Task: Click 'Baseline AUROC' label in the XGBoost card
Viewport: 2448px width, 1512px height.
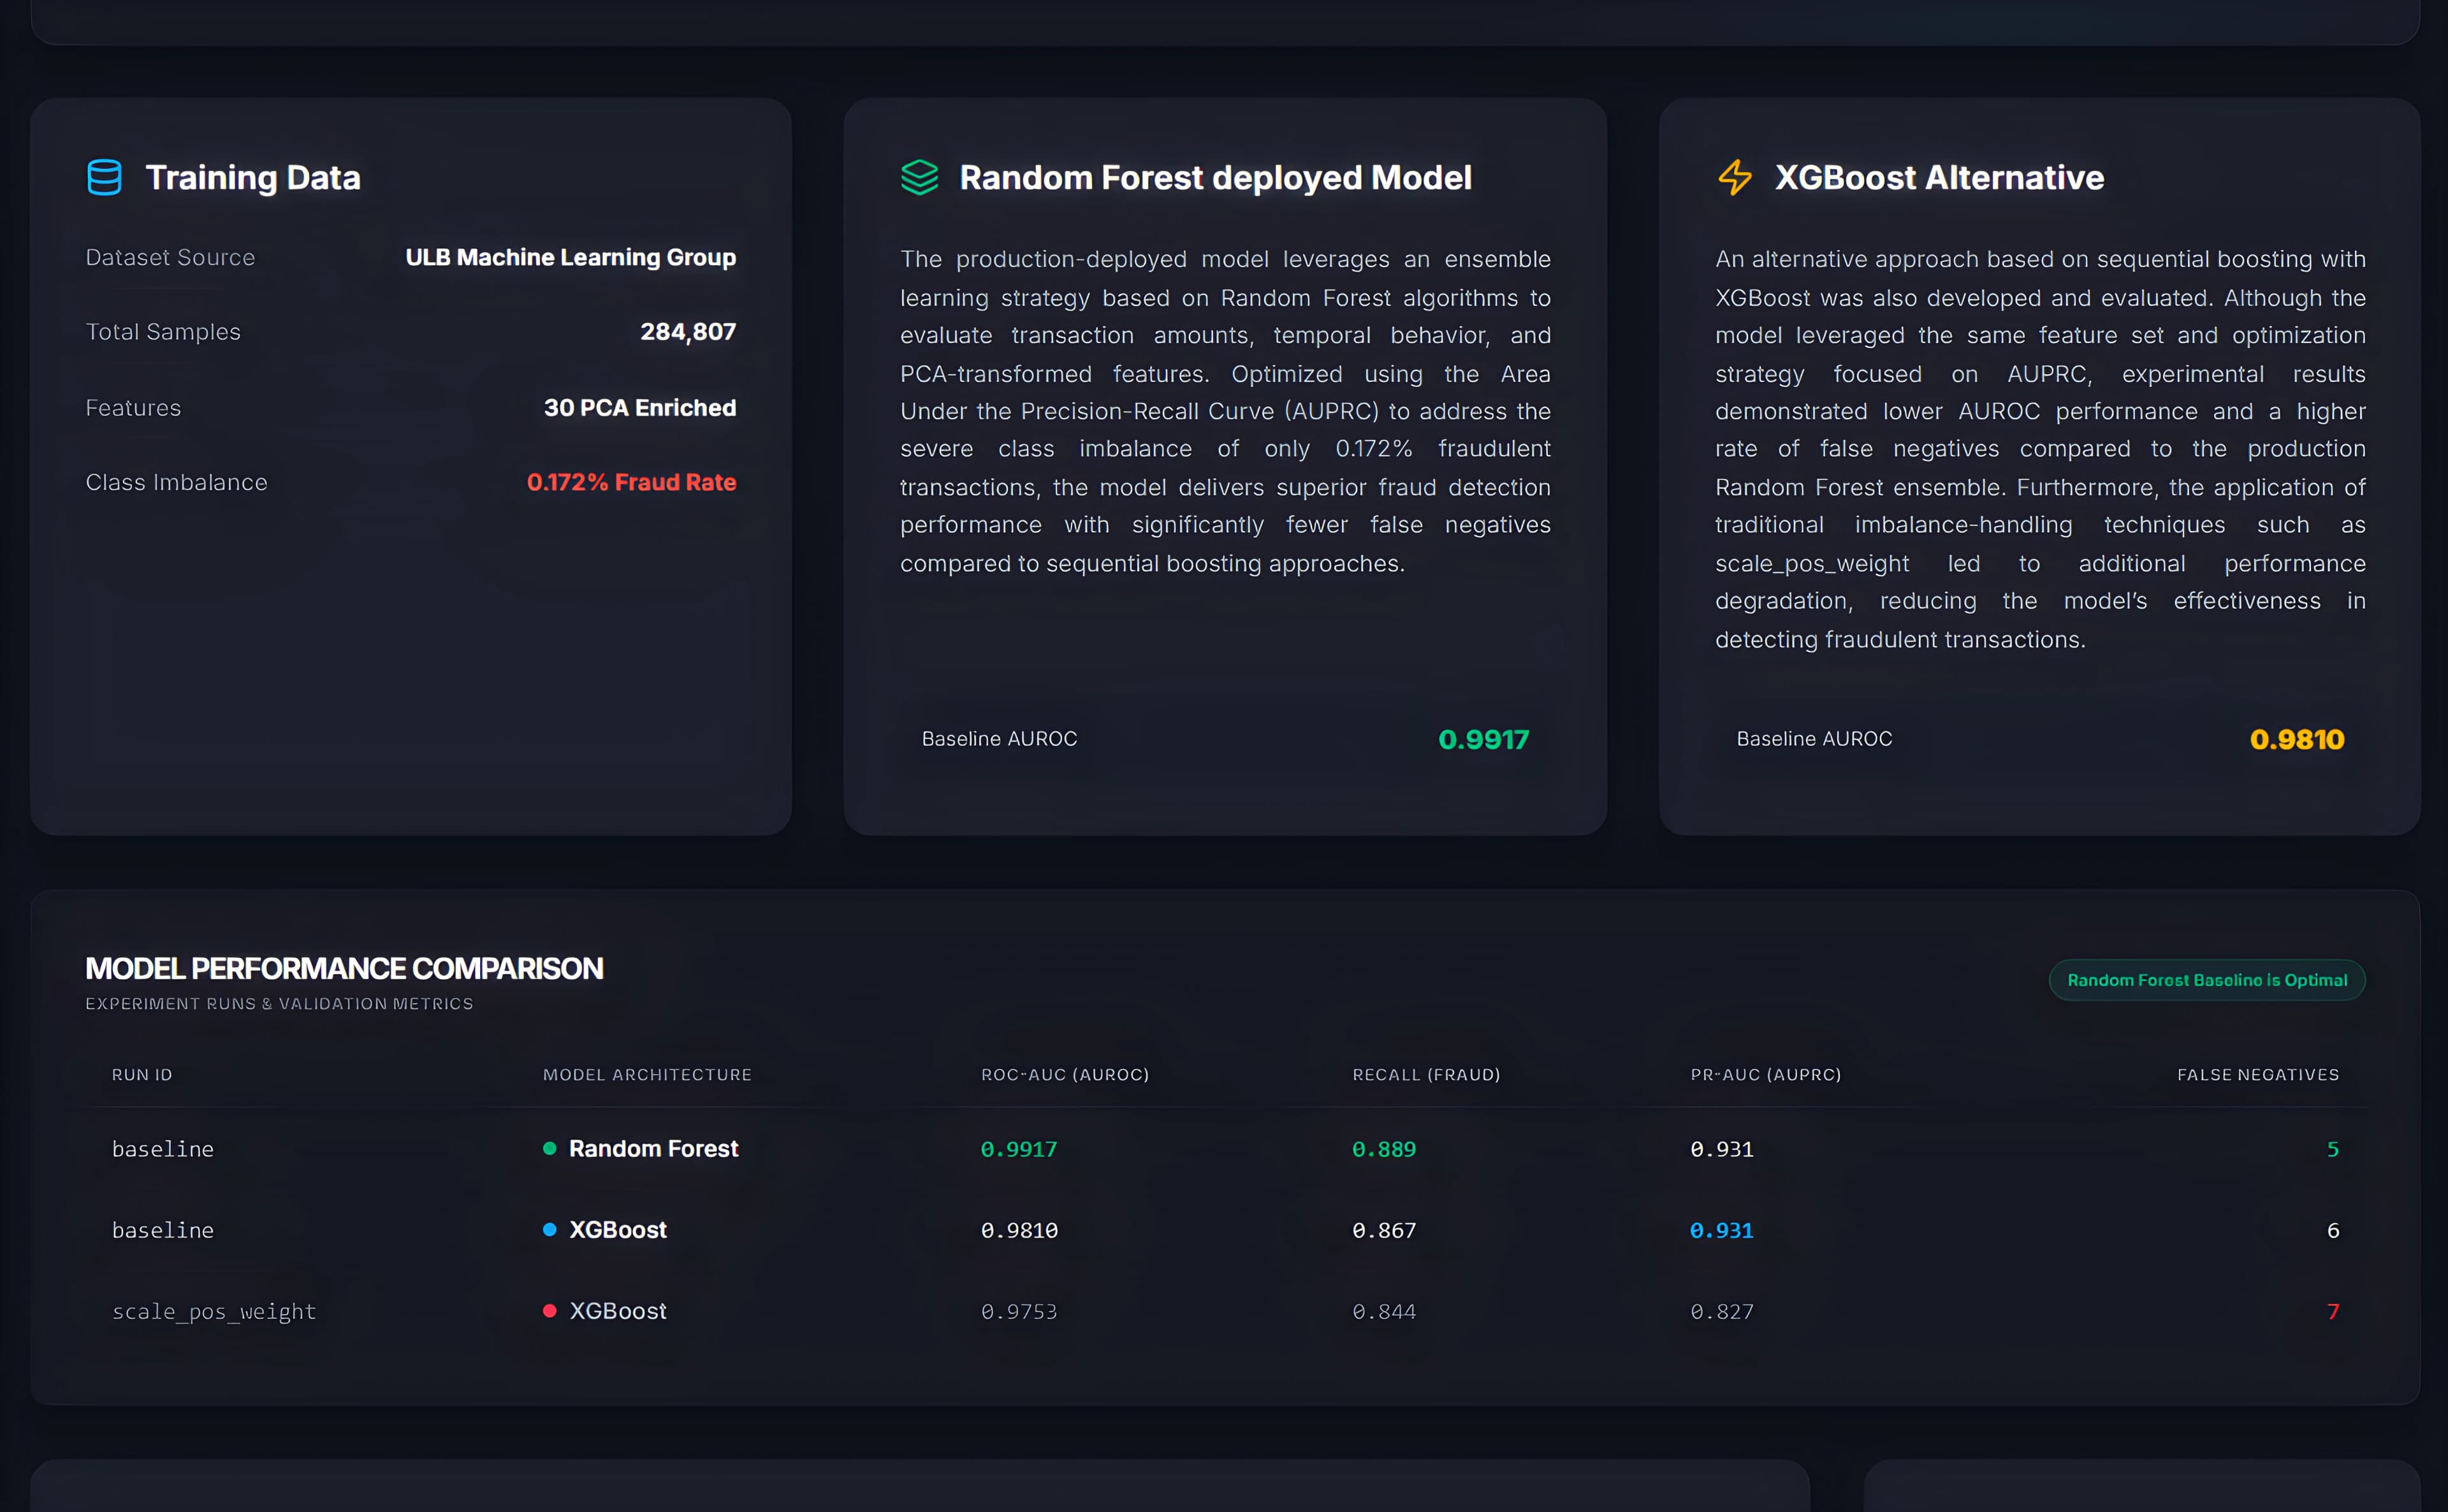Action: 1814,738
